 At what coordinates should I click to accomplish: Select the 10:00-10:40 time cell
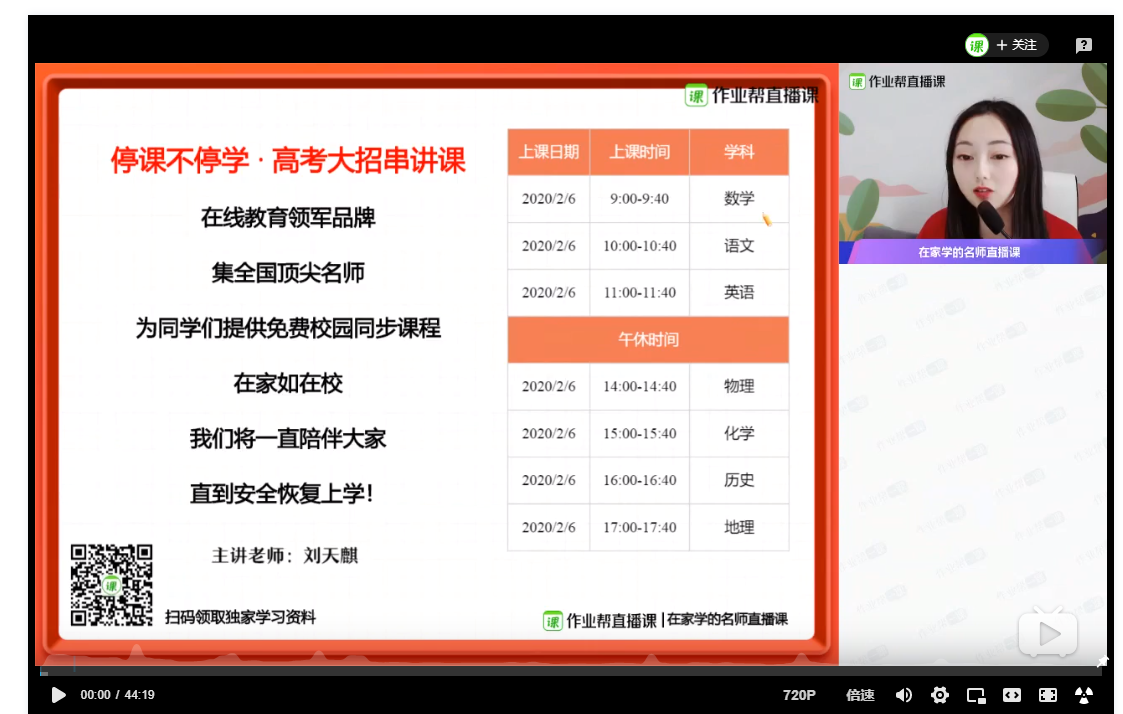point(640,246)
